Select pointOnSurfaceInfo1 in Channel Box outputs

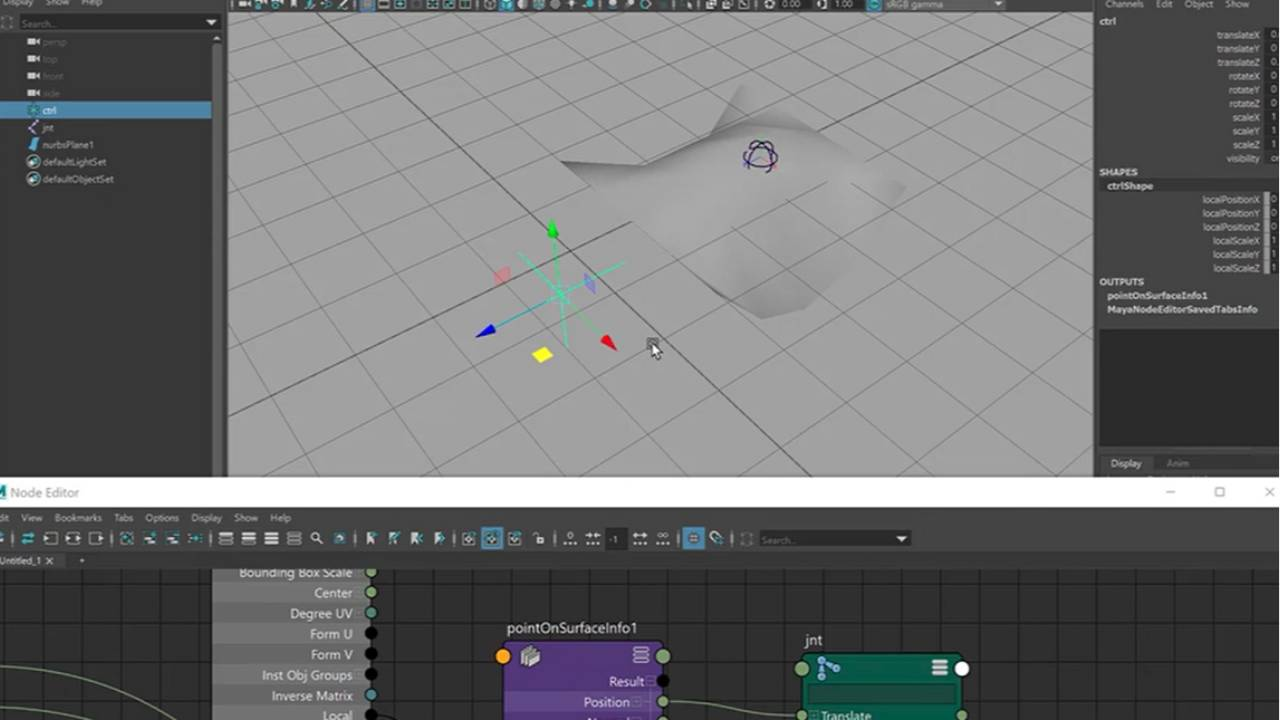[1157, 296]
